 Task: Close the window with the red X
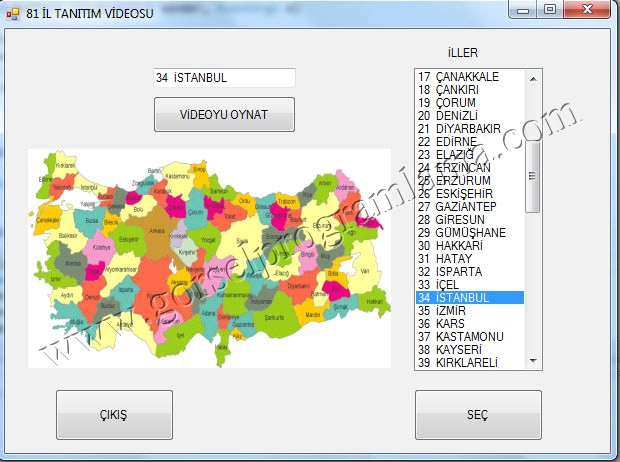point(585,9)
